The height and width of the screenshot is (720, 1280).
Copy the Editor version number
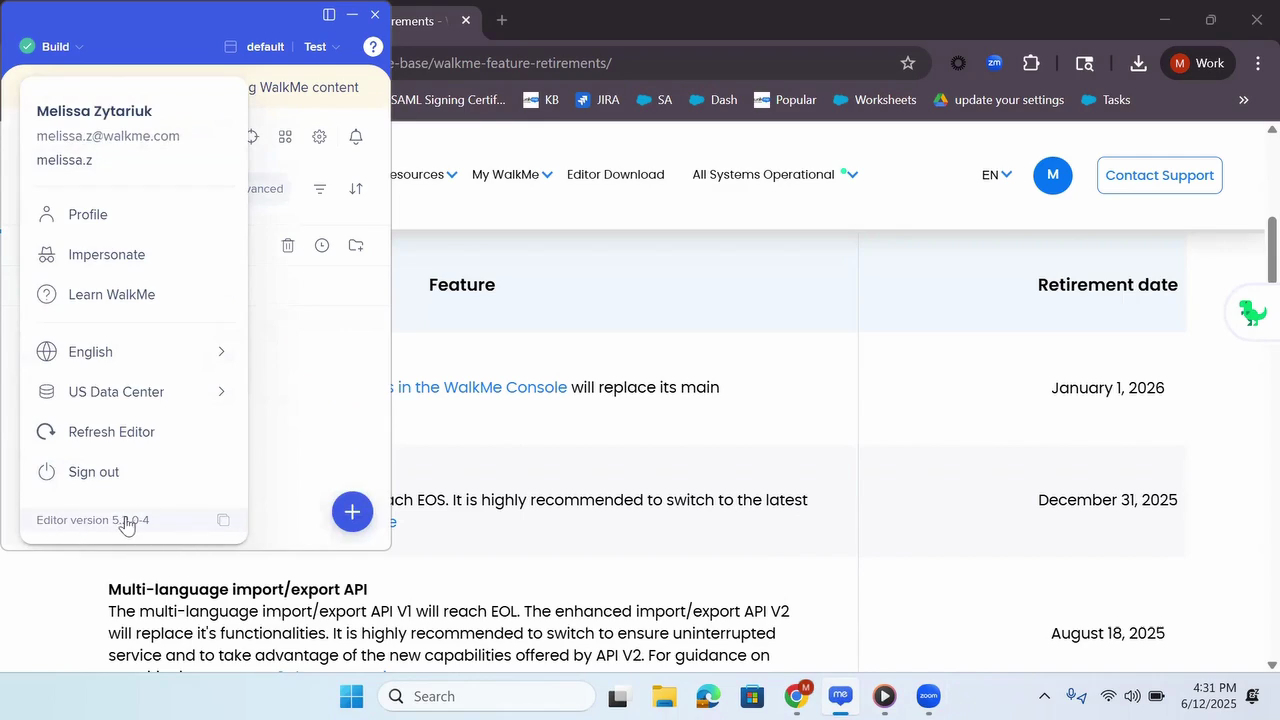(x=223, y=520)
